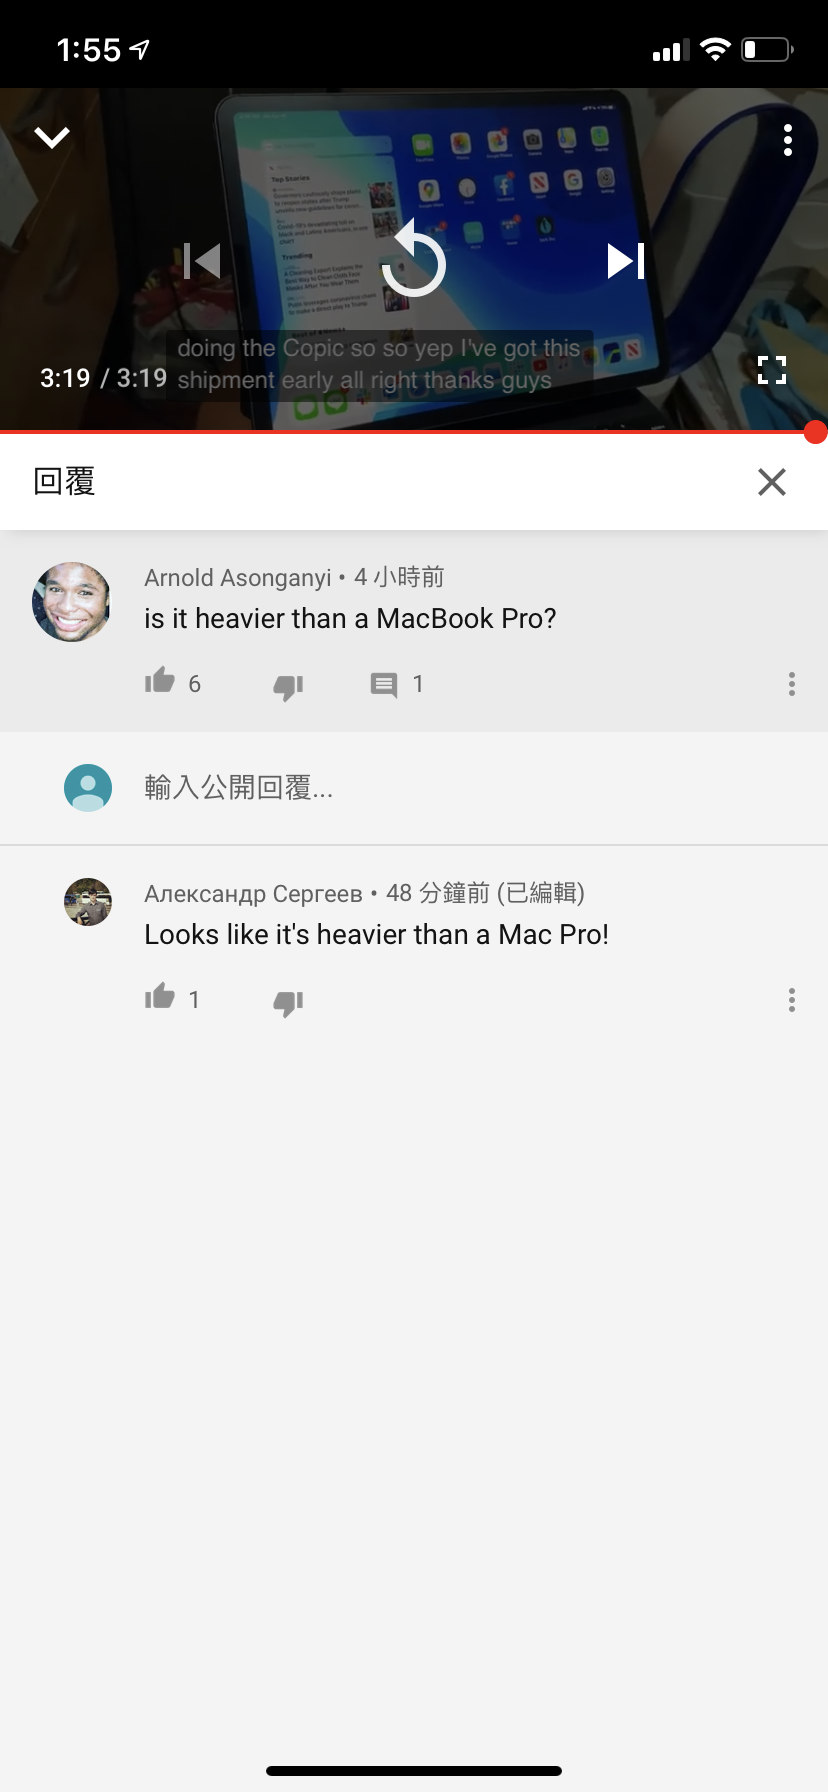Viewport: 828px width, 1792px height.
Task: Open Александр Сергеев's channel name link
Action: point(253,893)
